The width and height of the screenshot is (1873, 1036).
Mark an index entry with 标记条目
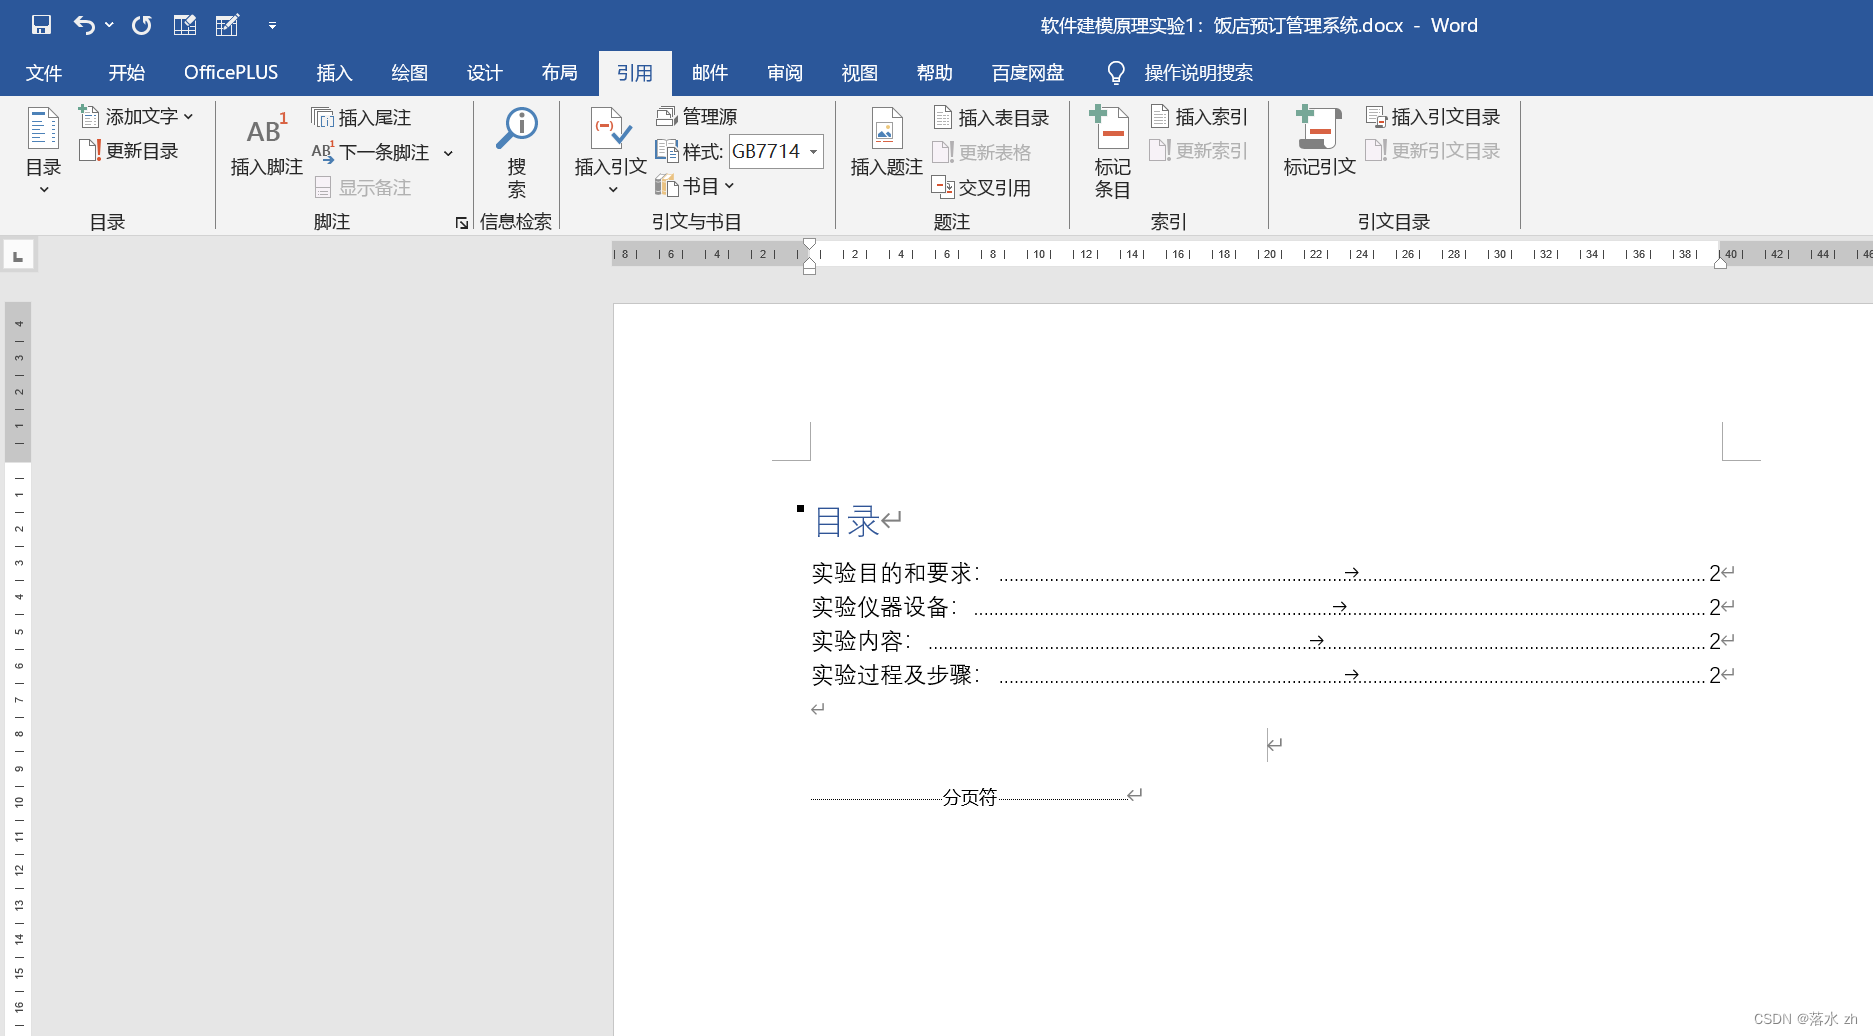(x=1112, y=152)
